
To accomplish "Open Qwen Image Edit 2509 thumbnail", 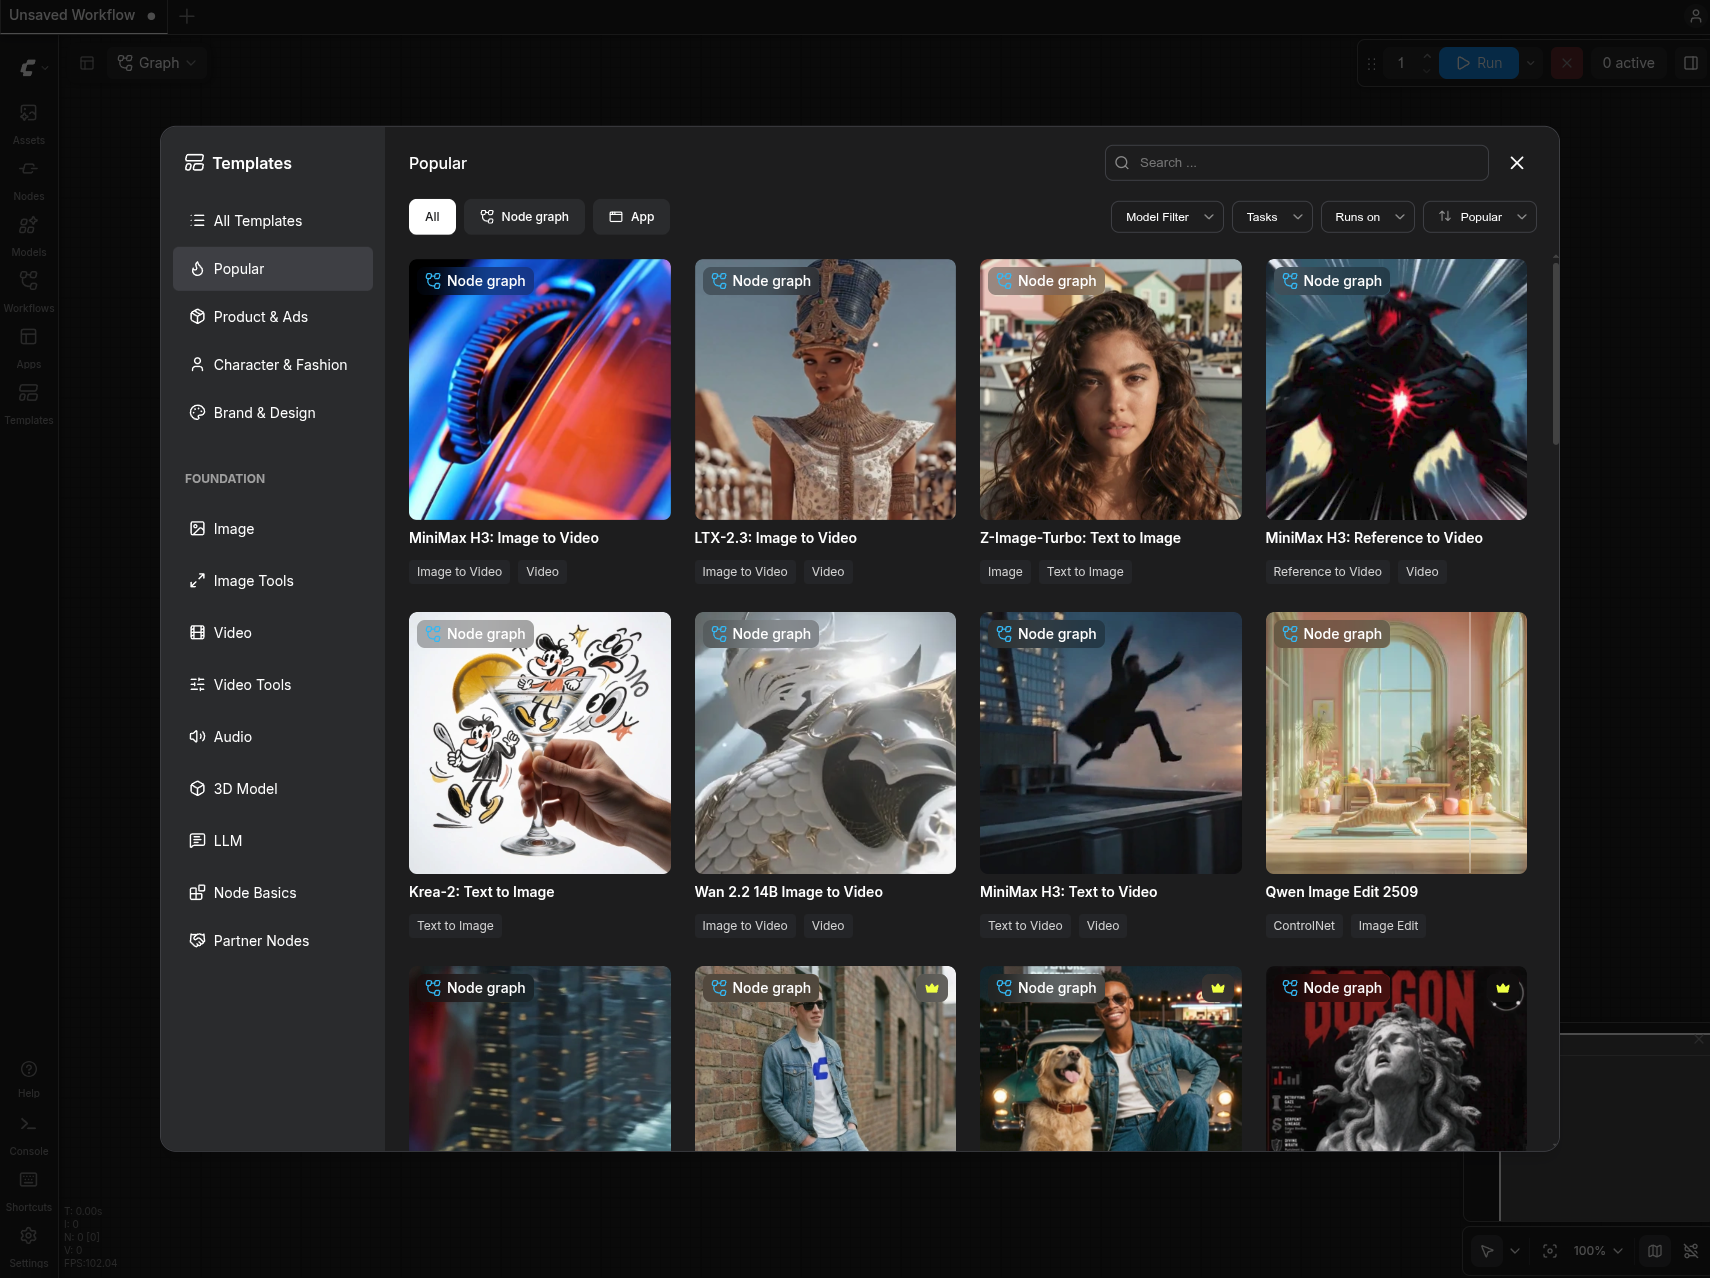I will (x=1396, y=743).
